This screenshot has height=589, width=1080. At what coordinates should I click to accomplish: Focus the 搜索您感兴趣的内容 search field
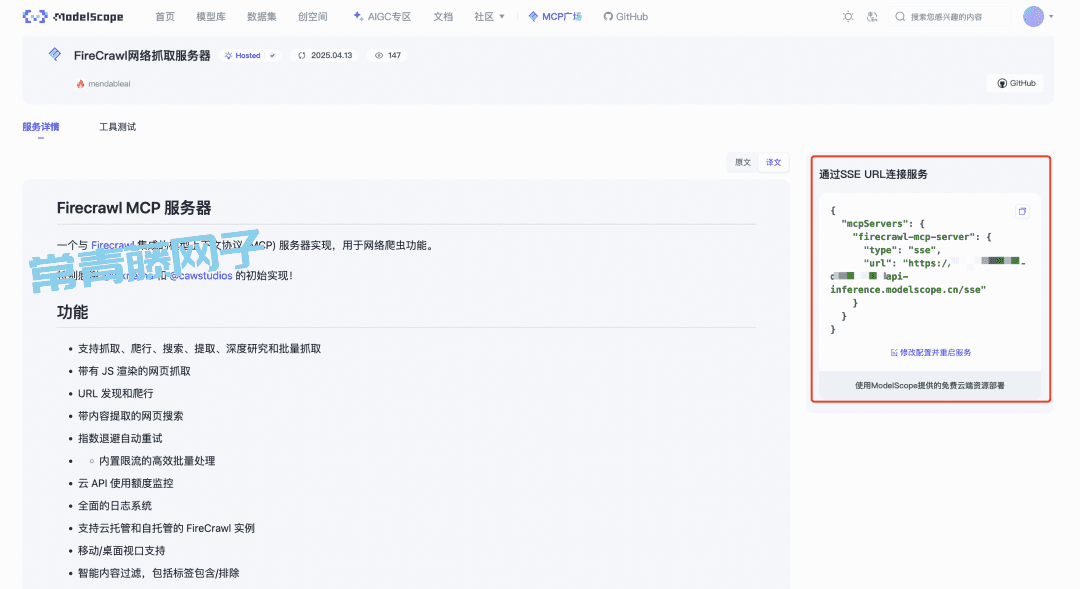(951, 17)
